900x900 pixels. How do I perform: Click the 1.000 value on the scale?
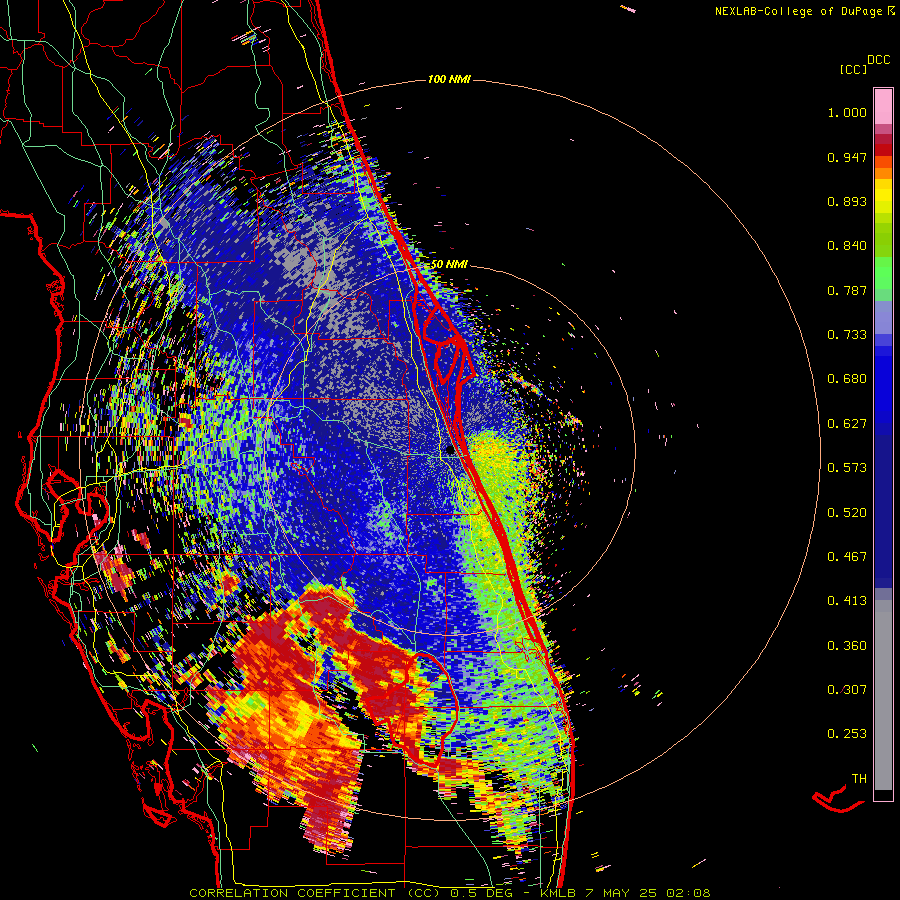[x=847, y=112]
